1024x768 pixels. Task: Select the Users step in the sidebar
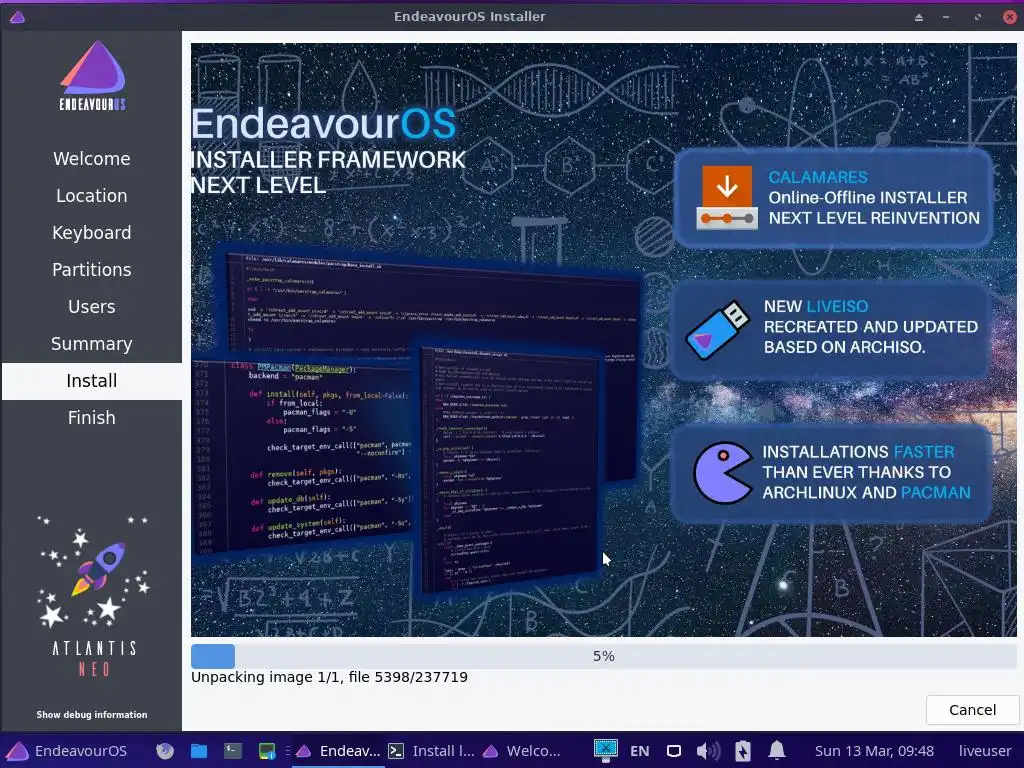tap(91, 307)
